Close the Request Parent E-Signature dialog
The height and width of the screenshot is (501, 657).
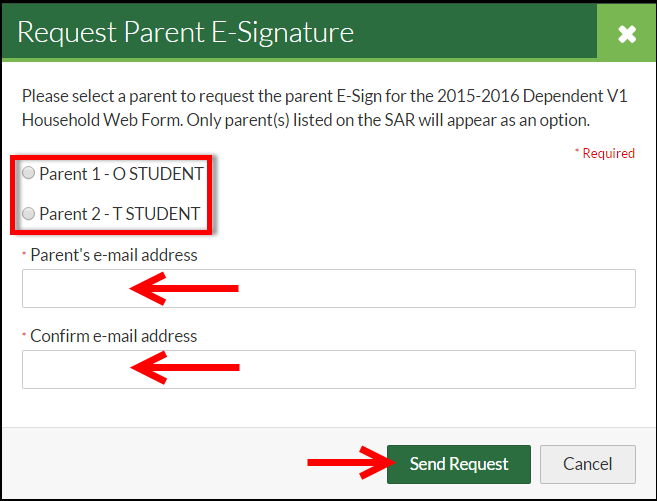tap(626, 34)
